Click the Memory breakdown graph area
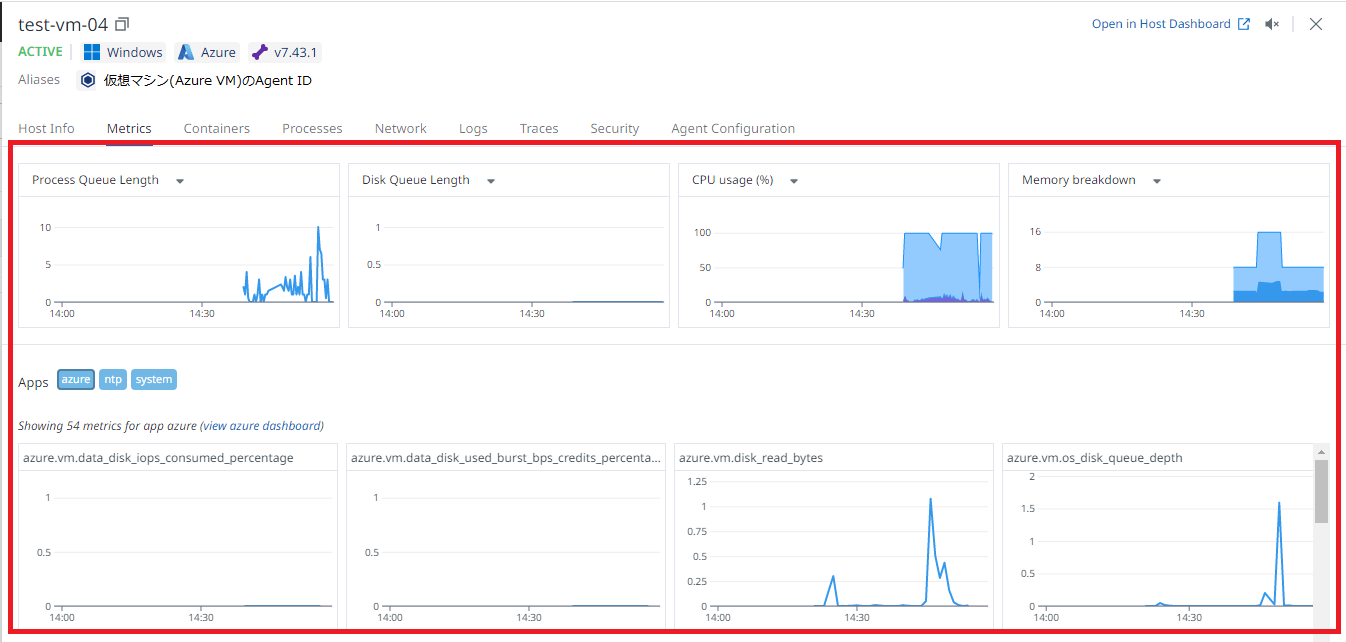 click(x=1169, y=262)
